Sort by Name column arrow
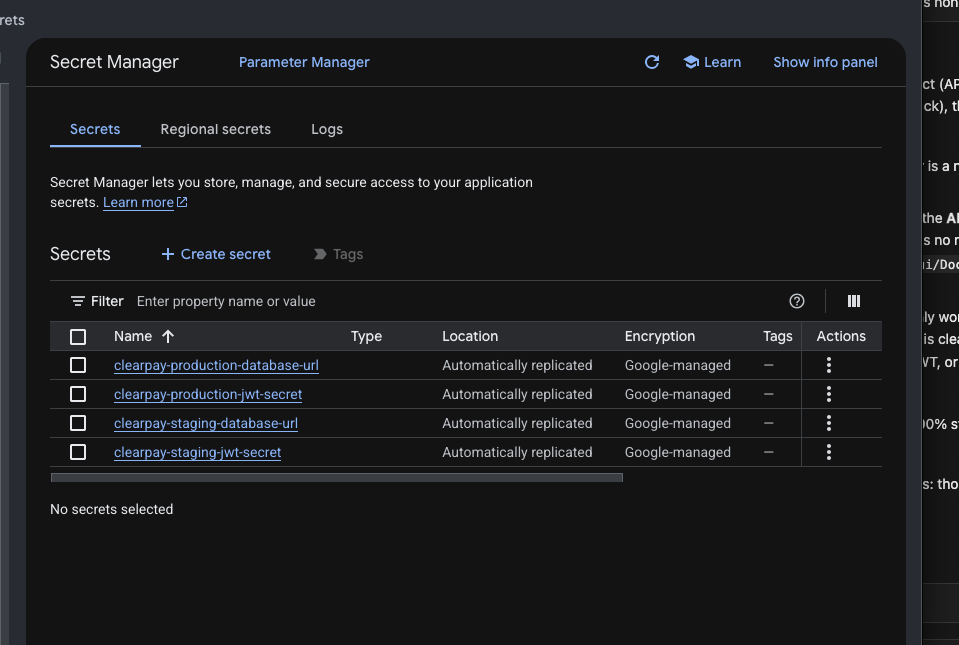 click(168, 336)
